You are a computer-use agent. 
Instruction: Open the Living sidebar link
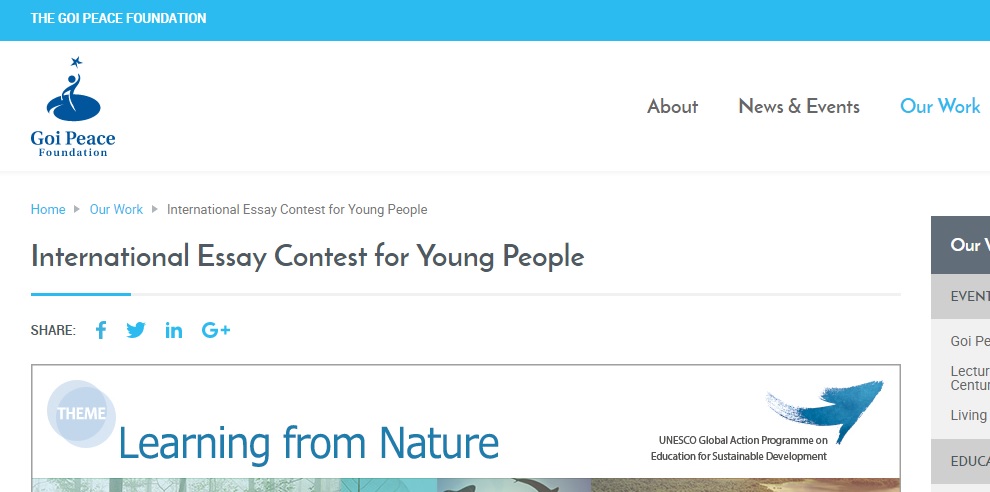point(968,415)
